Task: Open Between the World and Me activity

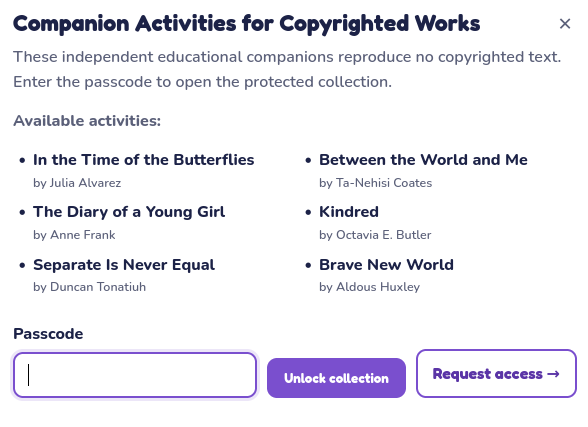Action: [x=423, y=160]
